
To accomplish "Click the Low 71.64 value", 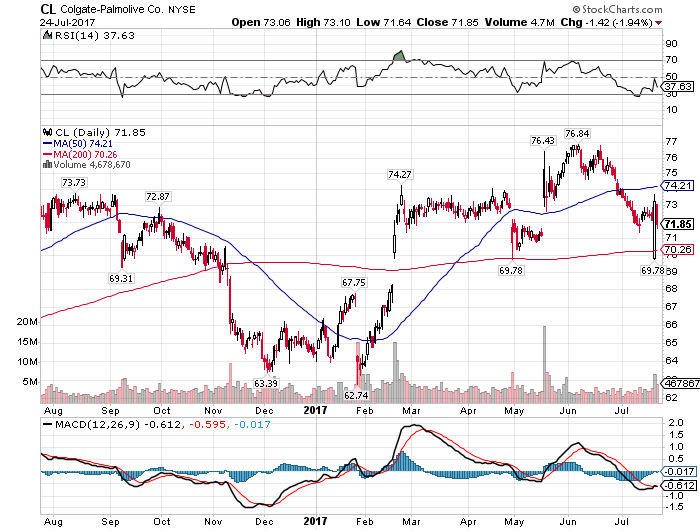I will 383,22.
